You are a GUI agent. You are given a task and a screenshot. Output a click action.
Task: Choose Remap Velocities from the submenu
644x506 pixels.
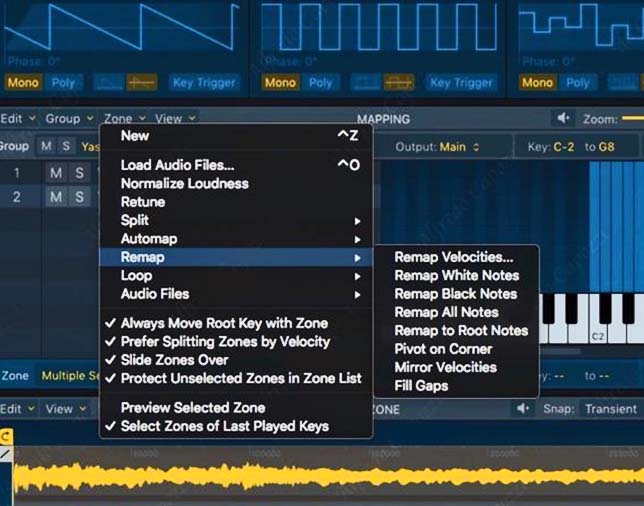[453, 257]
